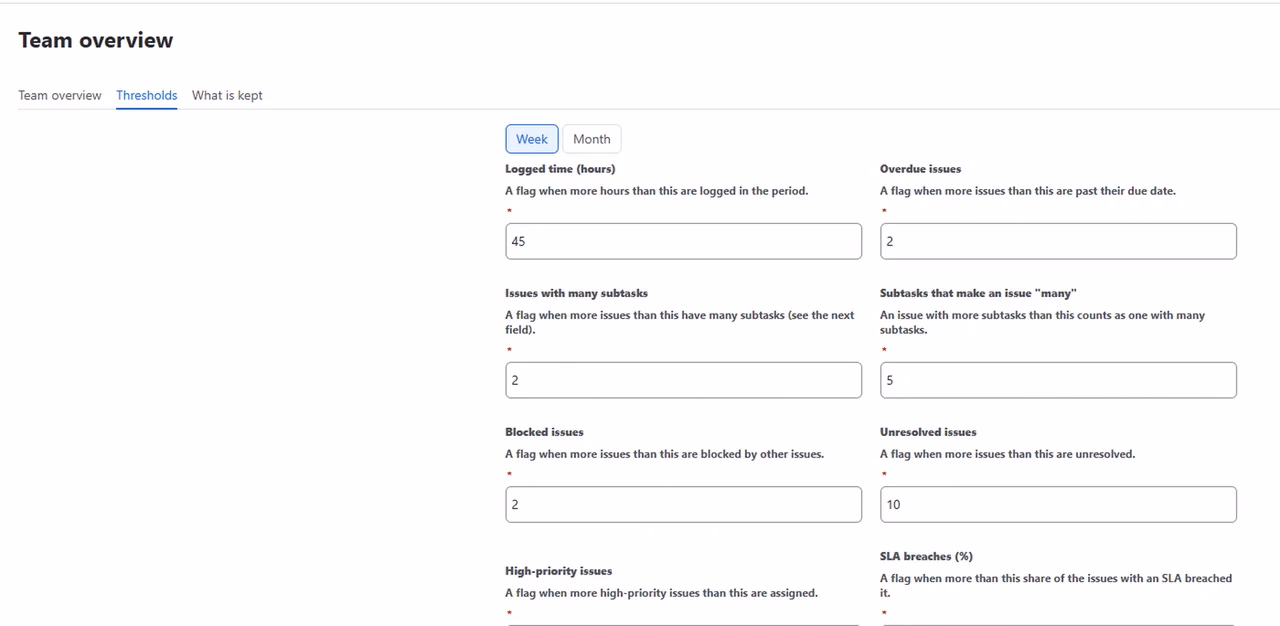Click the High-priority issues label

coord(558,571)
